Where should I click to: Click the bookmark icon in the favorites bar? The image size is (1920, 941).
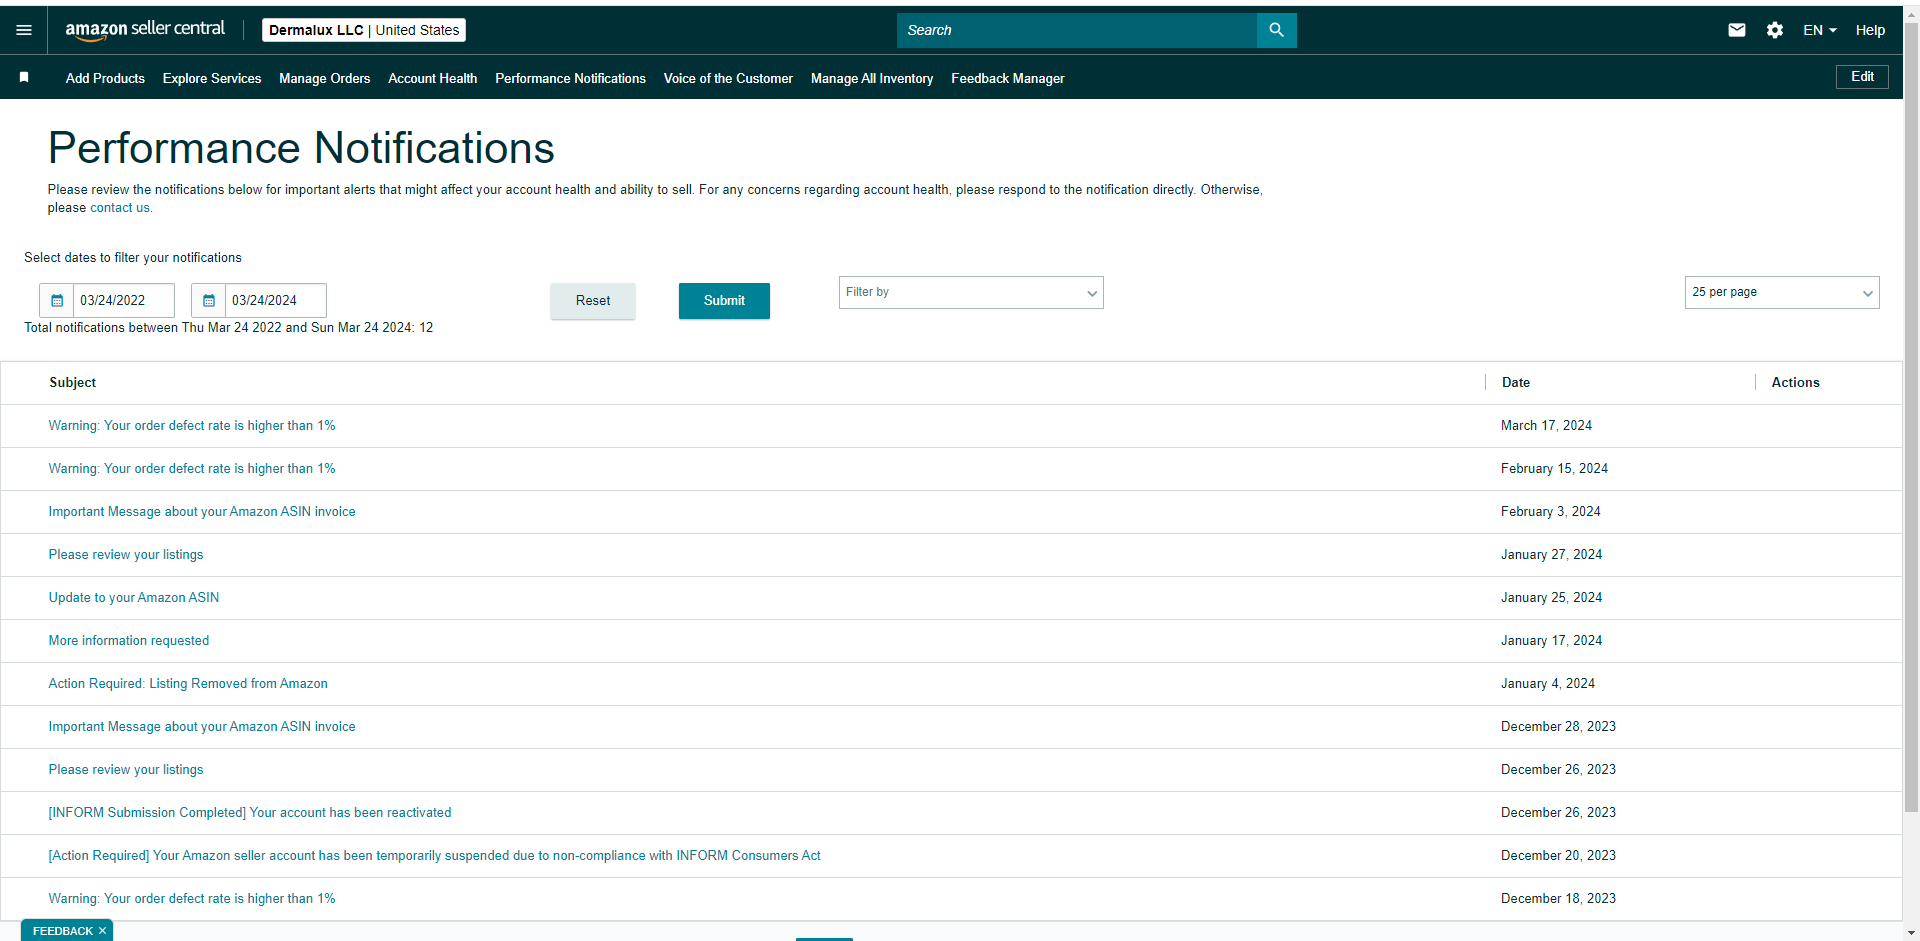[24, 77]
